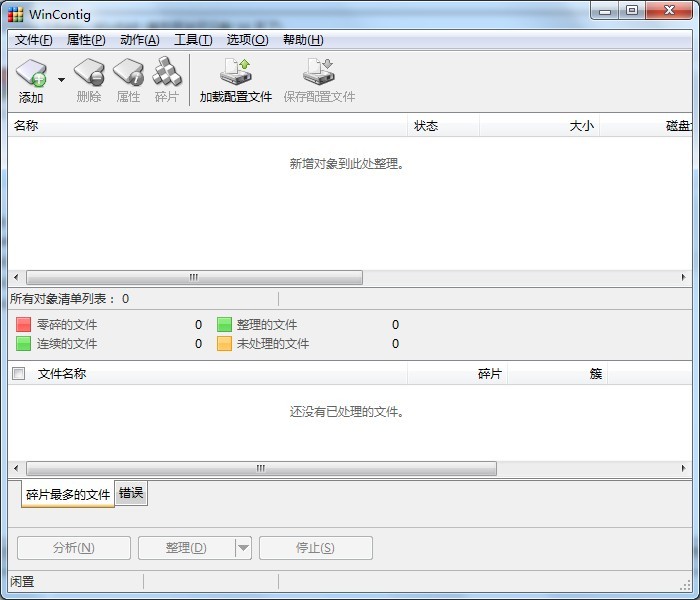Image resolution: width=700 pixels, height=600 pixels.
Task: Open the 整理(D) button dropdown arrow
Action: point(243,548)
